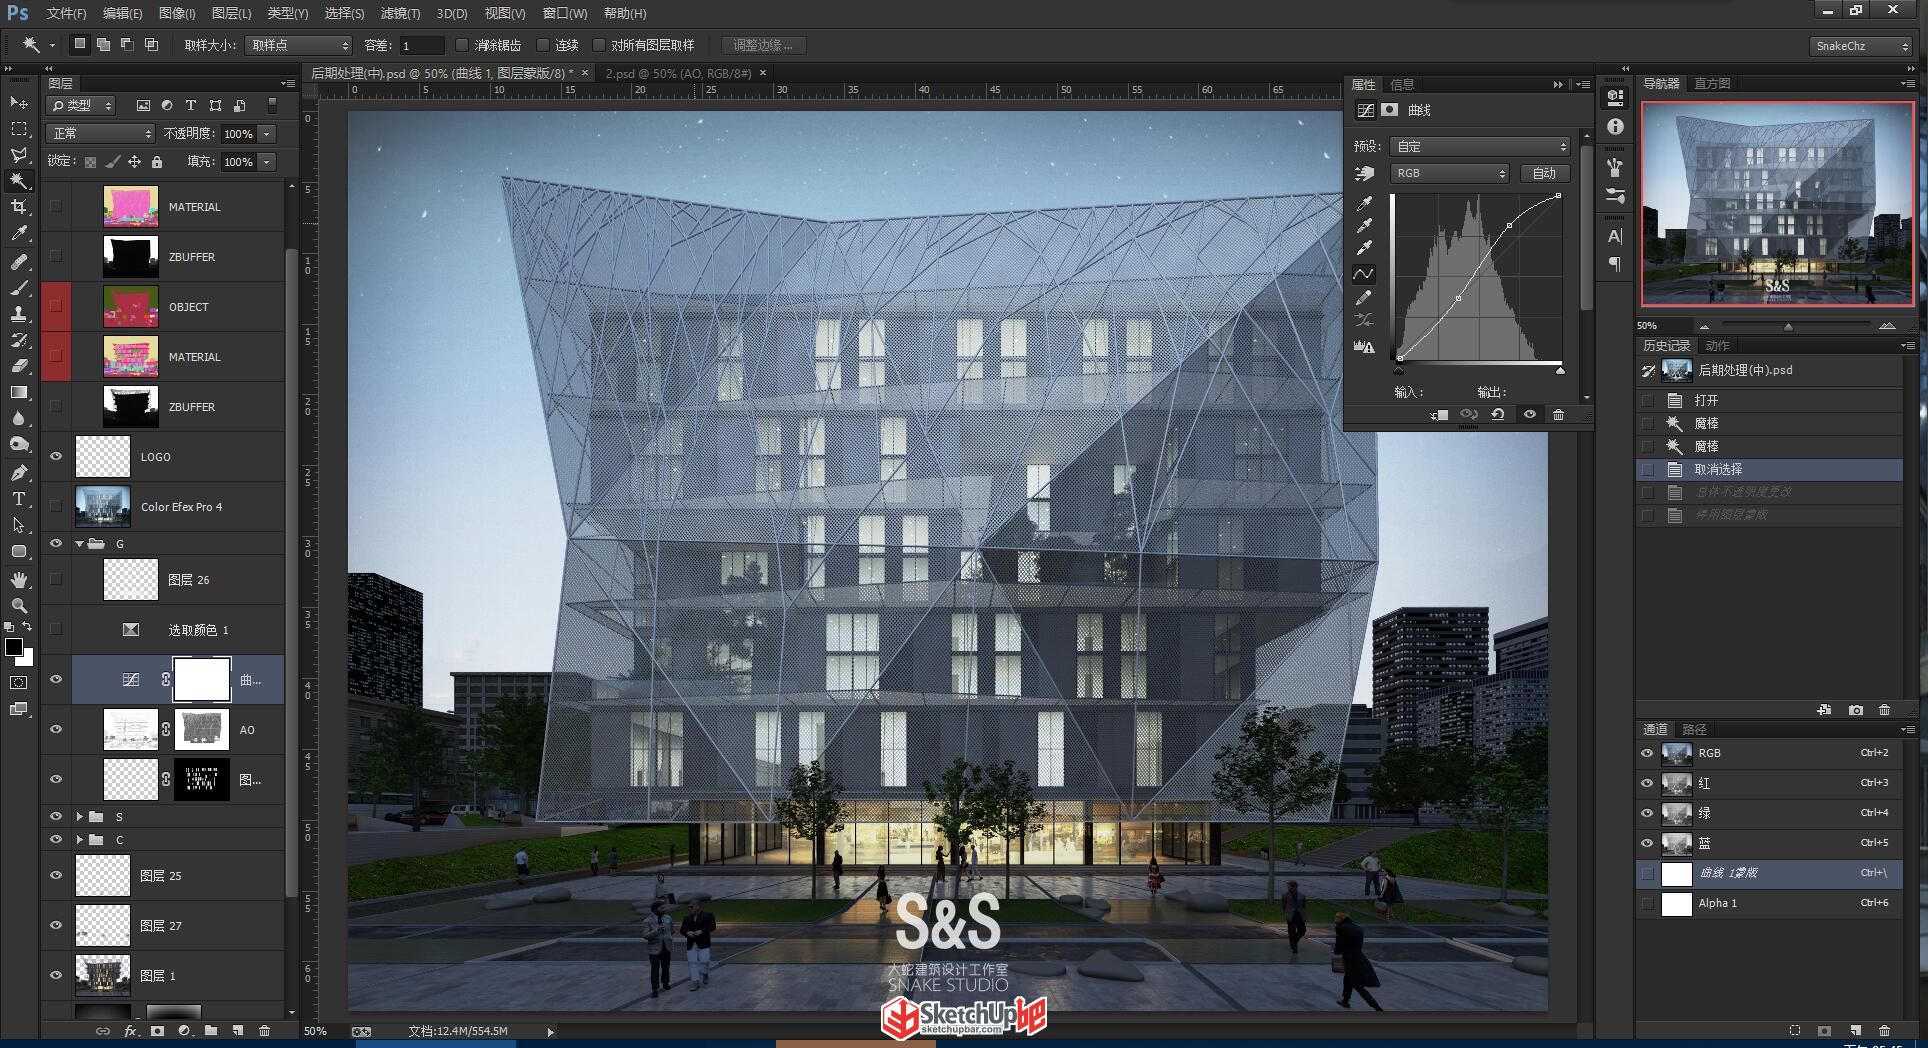Create new layer icon in Layers panel
The image size is (1928, 1048).
pos(237,1031)
